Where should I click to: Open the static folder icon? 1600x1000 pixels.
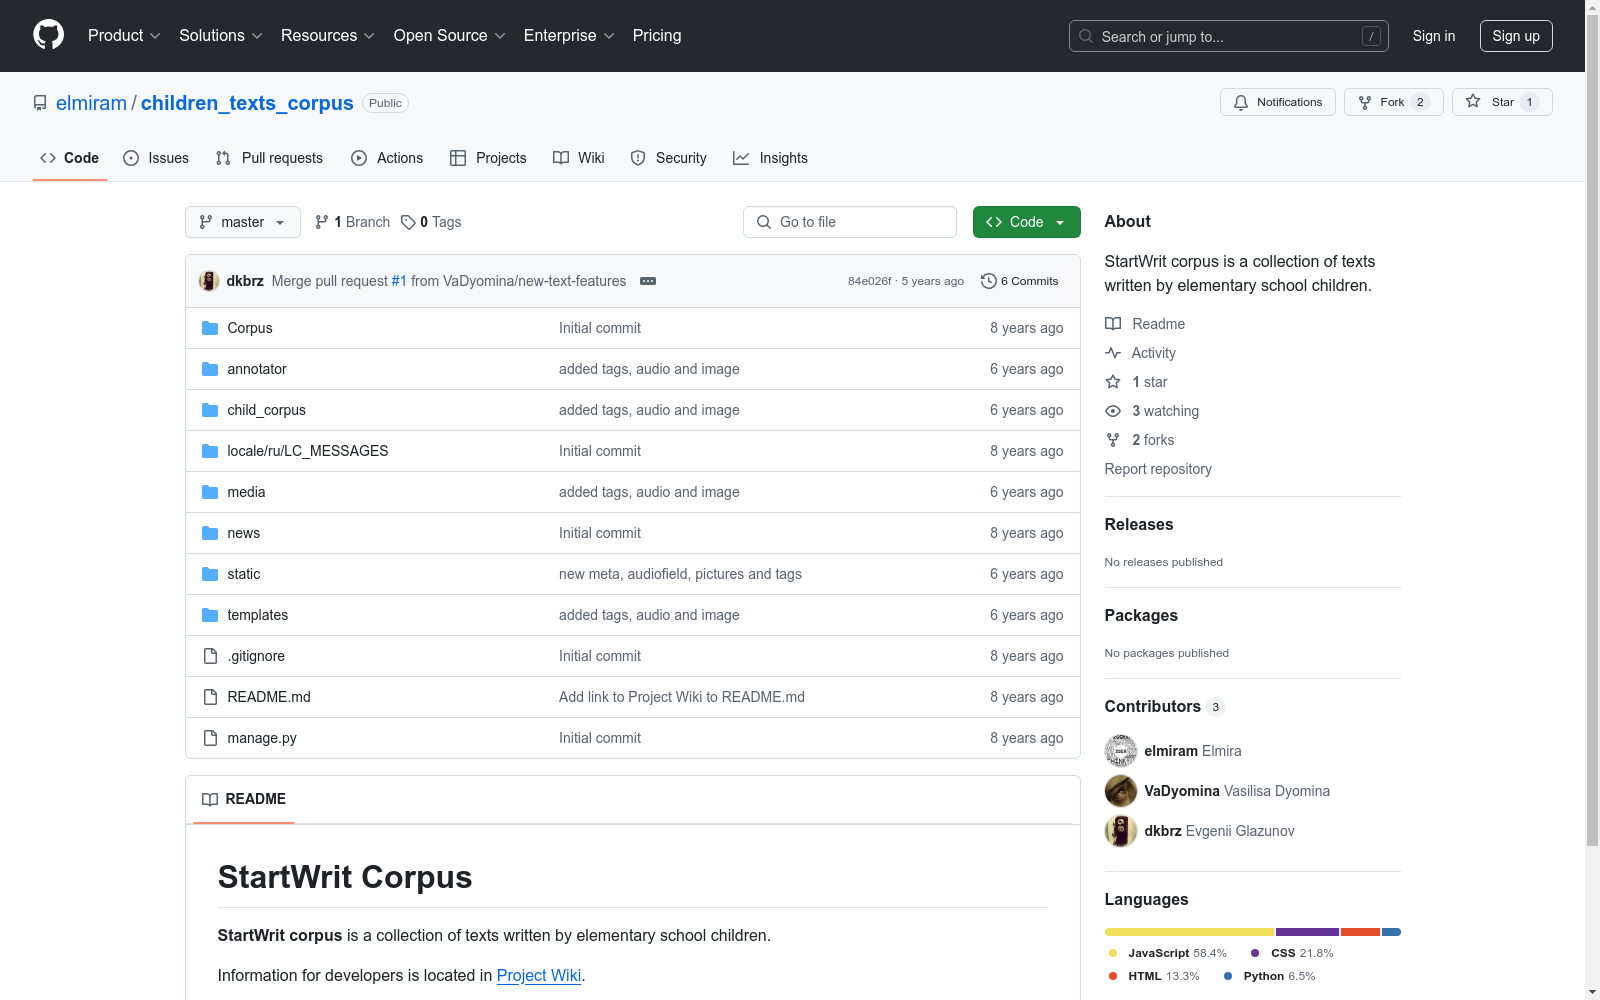[210, 574]
